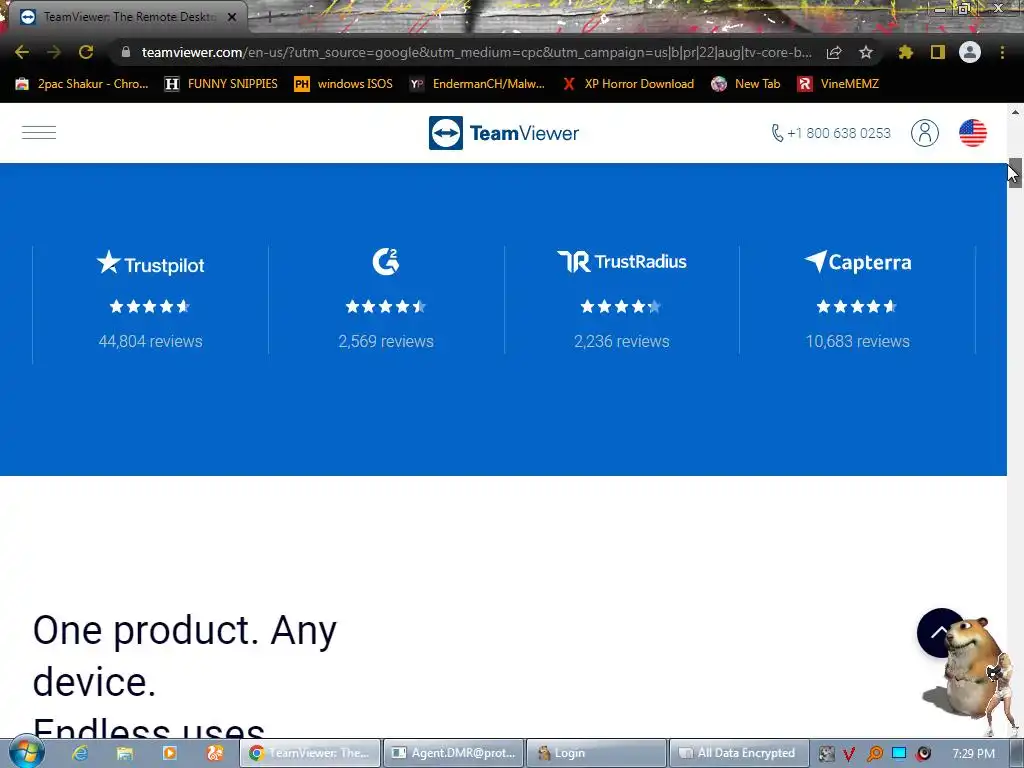
Task: Click the TeamViewer logo
Action: click(x=504, y=133)
